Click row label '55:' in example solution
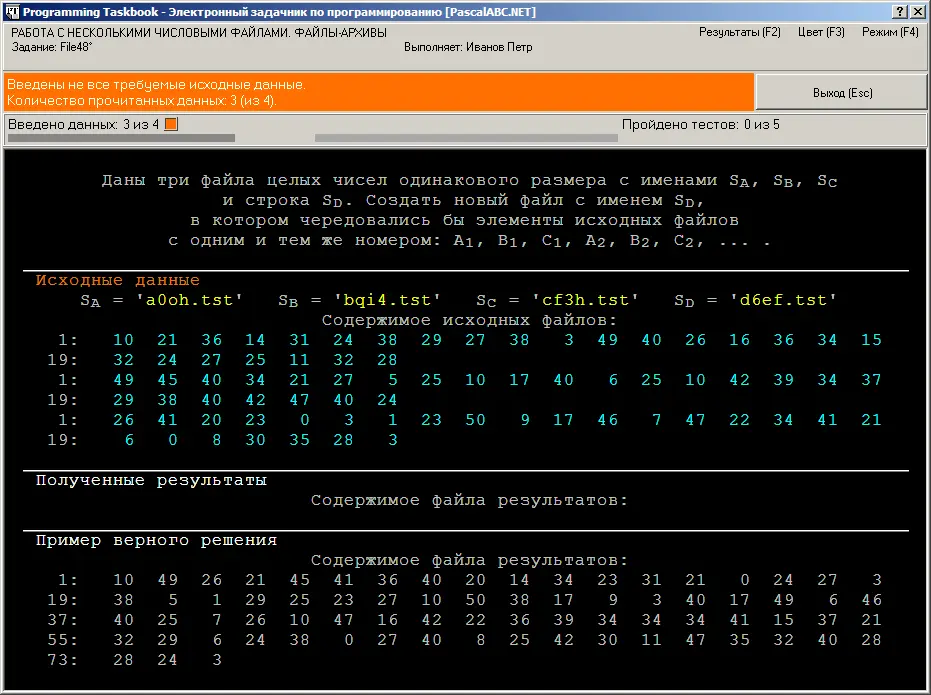The height and width of the screenshot is (695, 931). click(x=62, y=640)
